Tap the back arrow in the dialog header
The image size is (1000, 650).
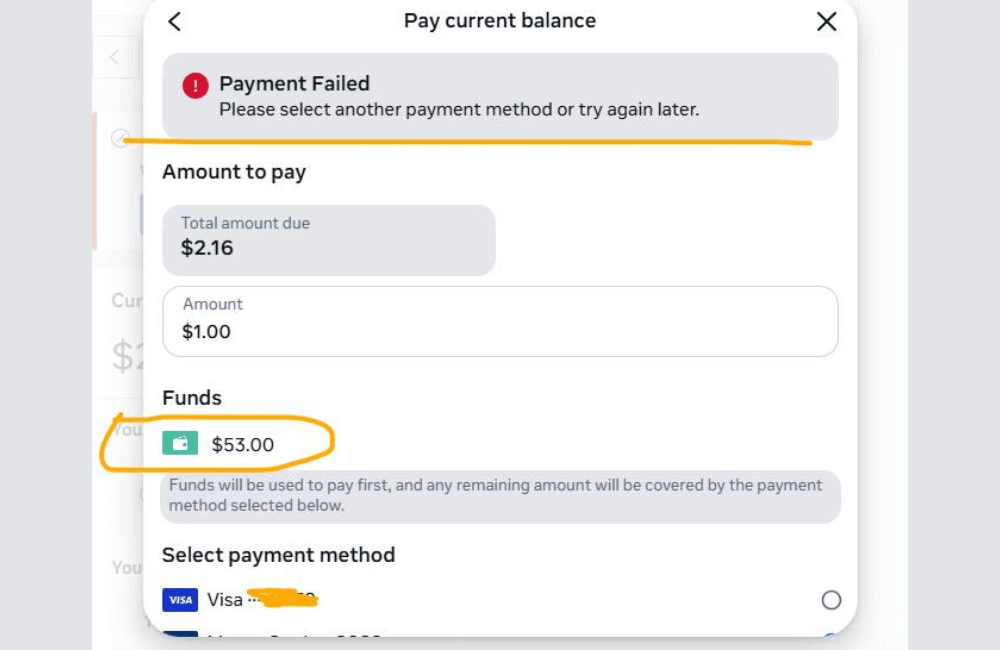[x=175, y=21]
